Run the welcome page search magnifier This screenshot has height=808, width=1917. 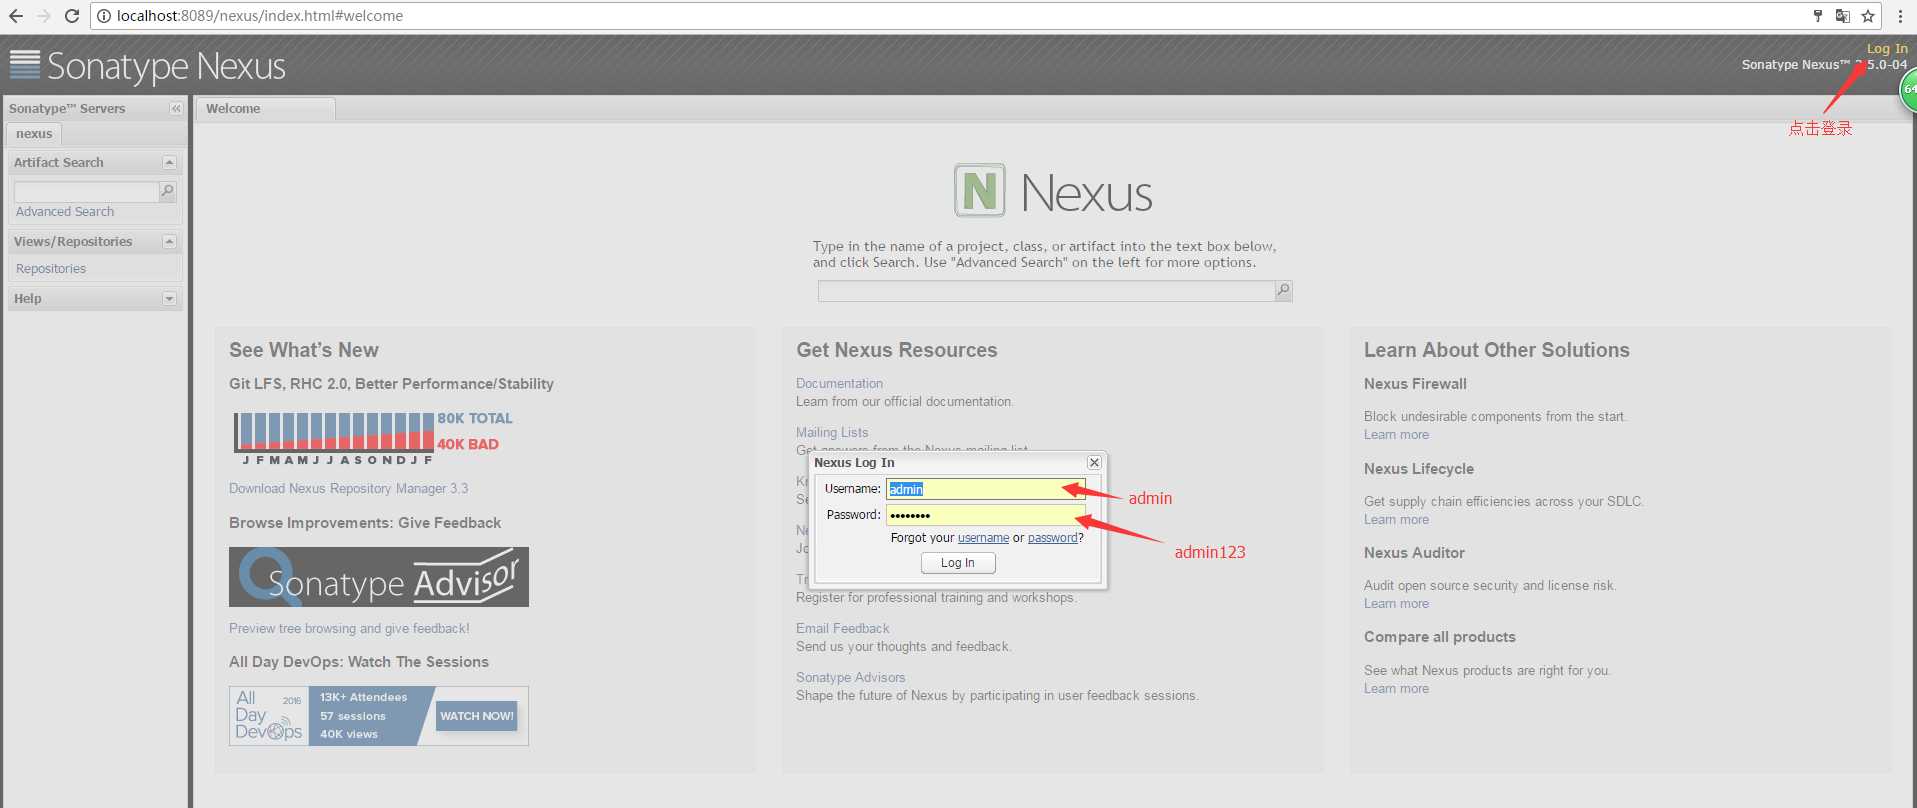point(1284,291)
